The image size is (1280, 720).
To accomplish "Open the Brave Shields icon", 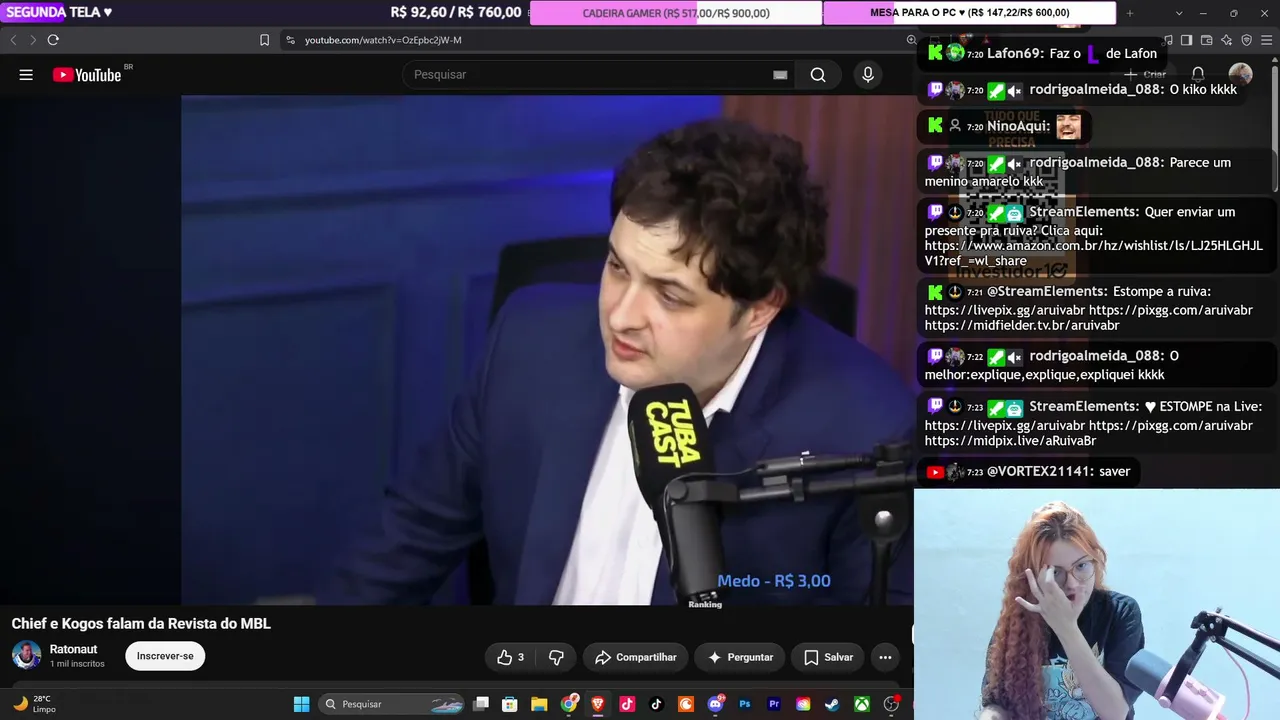I will tap(1246, 40).
